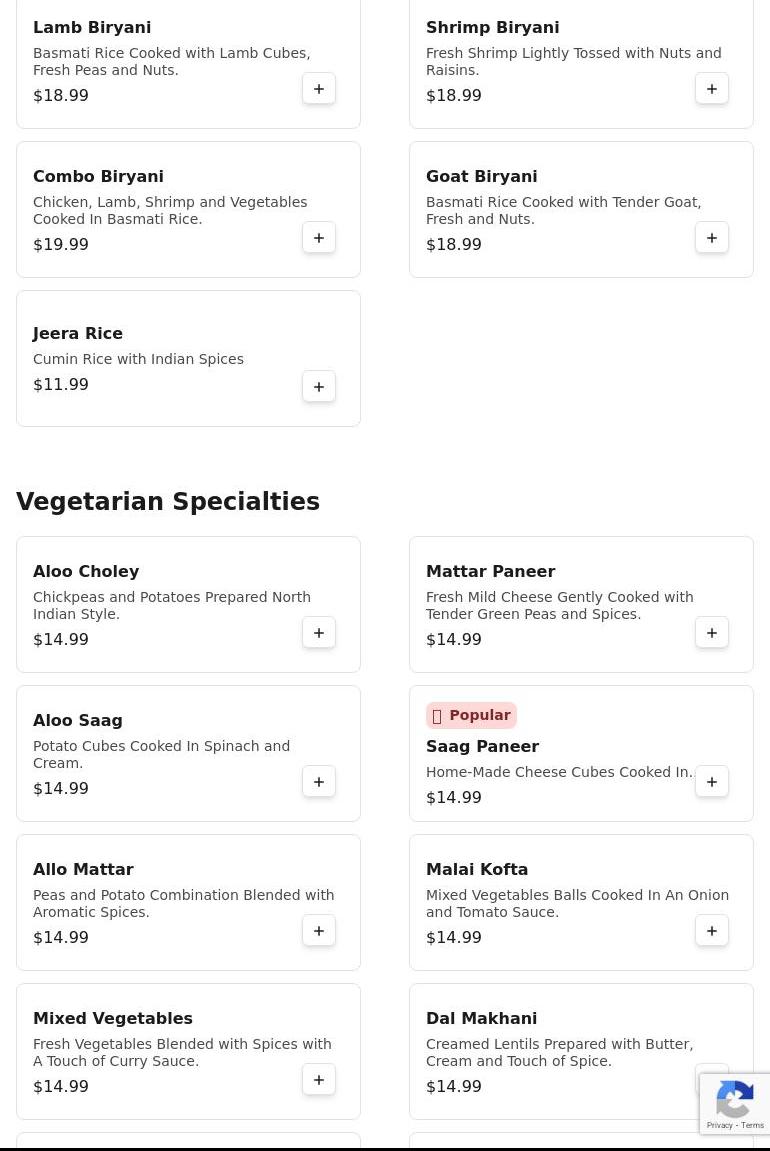
Task: Click the Popular badge on Saag Paneer
Action: point(471,716)
